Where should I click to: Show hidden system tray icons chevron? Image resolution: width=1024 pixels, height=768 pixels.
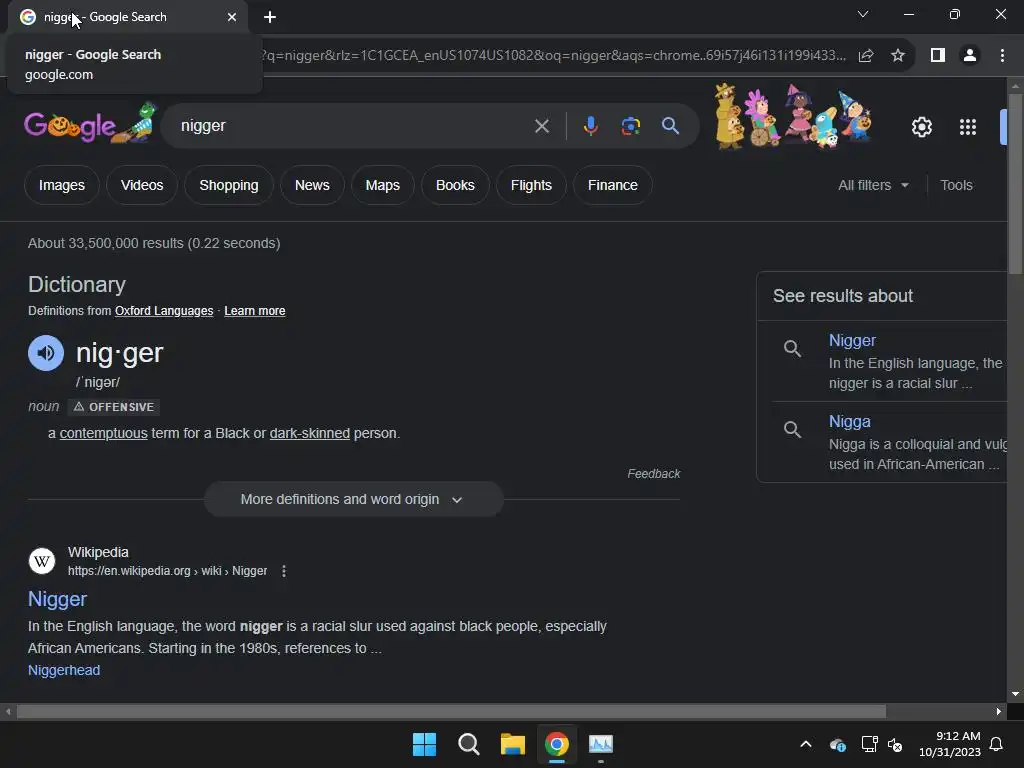(806, 744)
